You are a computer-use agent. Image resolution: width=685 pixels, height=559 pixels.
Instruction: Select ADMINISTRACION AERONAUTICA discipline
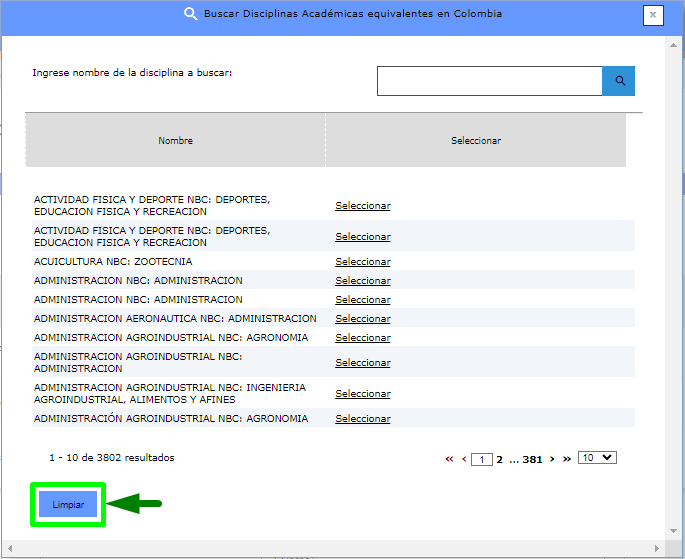tap(362, 319)
